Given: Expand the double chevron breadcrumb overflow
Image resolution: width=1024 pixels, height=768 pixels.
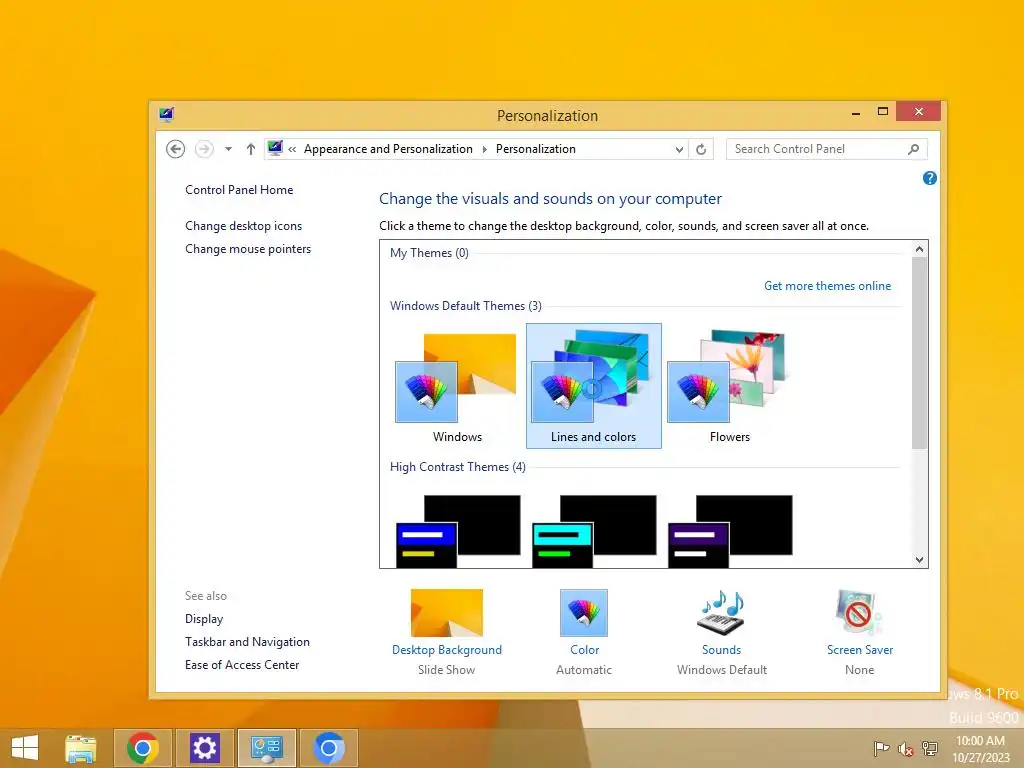Looking at the screenshot, I should 292,149.
